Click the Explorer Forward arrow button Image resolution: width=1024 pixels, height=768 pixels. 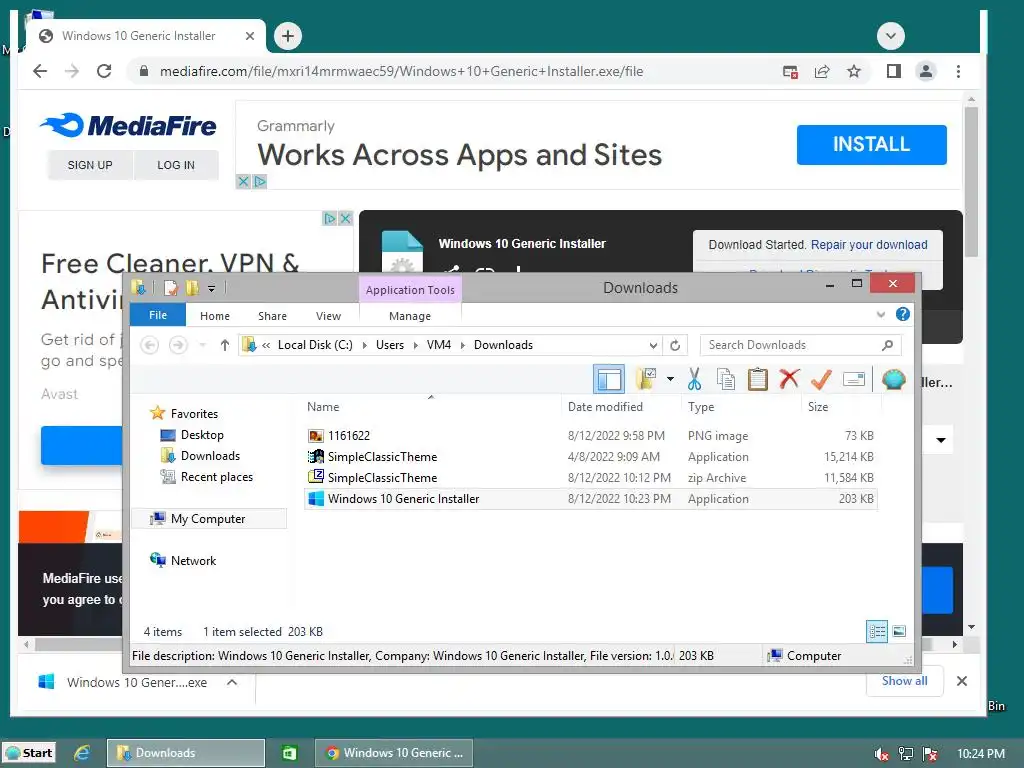178,345
